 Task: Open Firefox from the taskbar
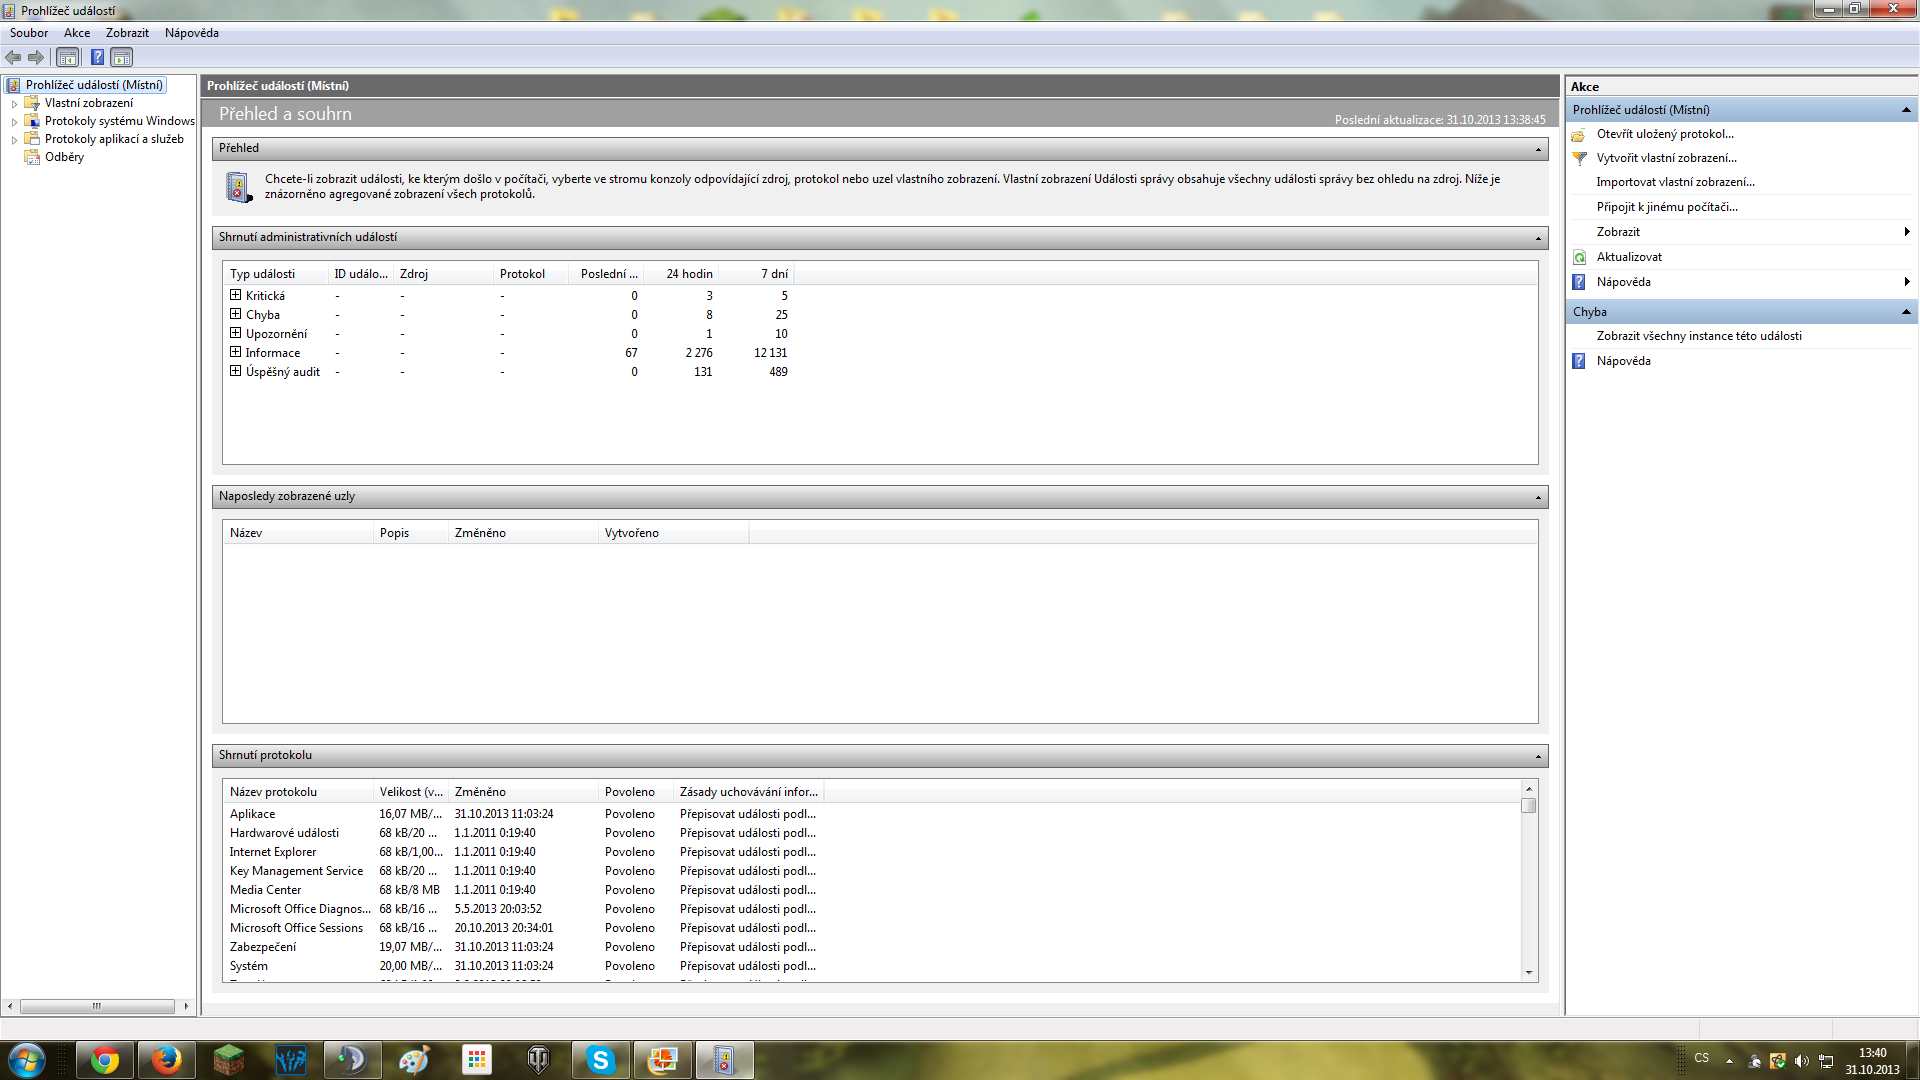tap(166, 1060)
